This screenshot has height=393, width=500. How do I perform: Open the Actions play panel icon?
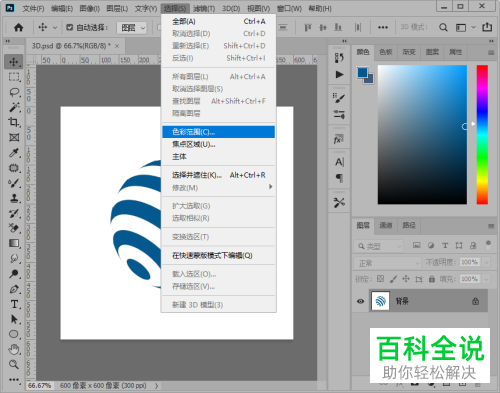tap(339, 74)
